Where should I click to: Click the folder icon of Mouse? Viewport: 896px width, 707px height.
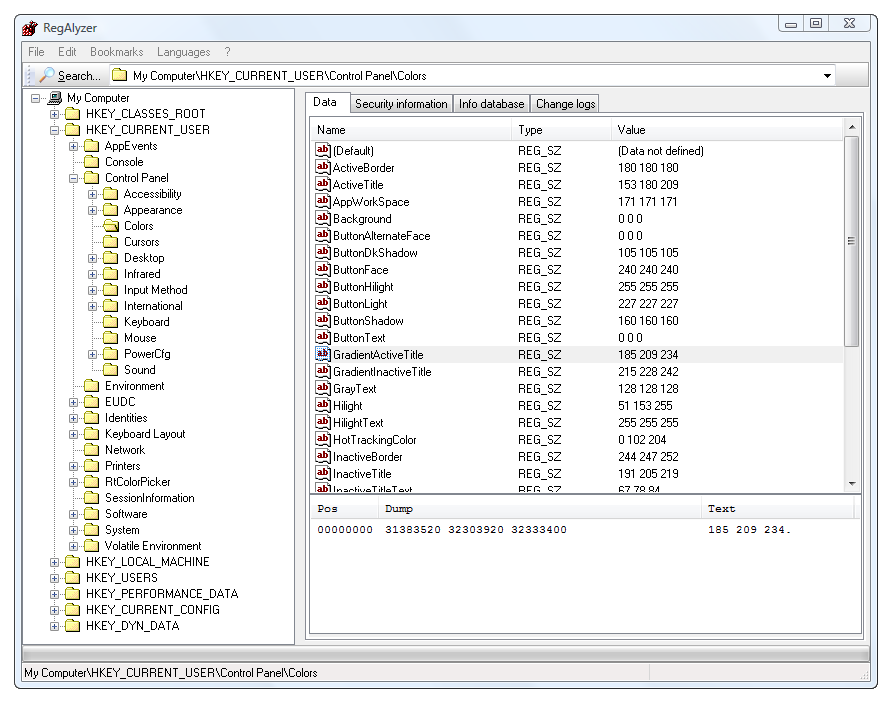pyautogui.click(x=111, y=338)
